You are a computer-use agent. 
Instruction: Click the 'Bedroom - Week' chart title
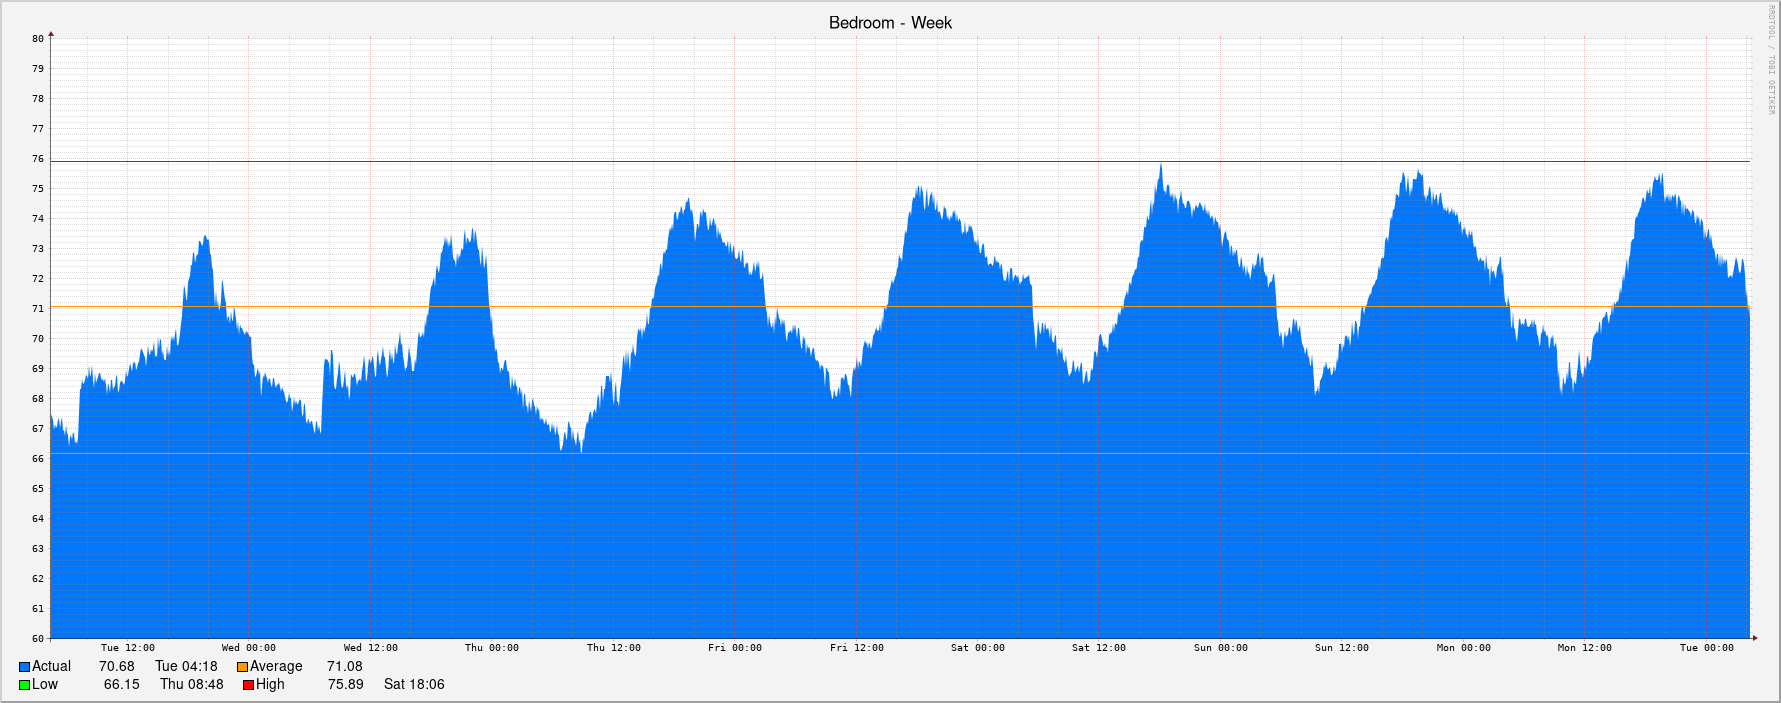click(x=890, y=23)
